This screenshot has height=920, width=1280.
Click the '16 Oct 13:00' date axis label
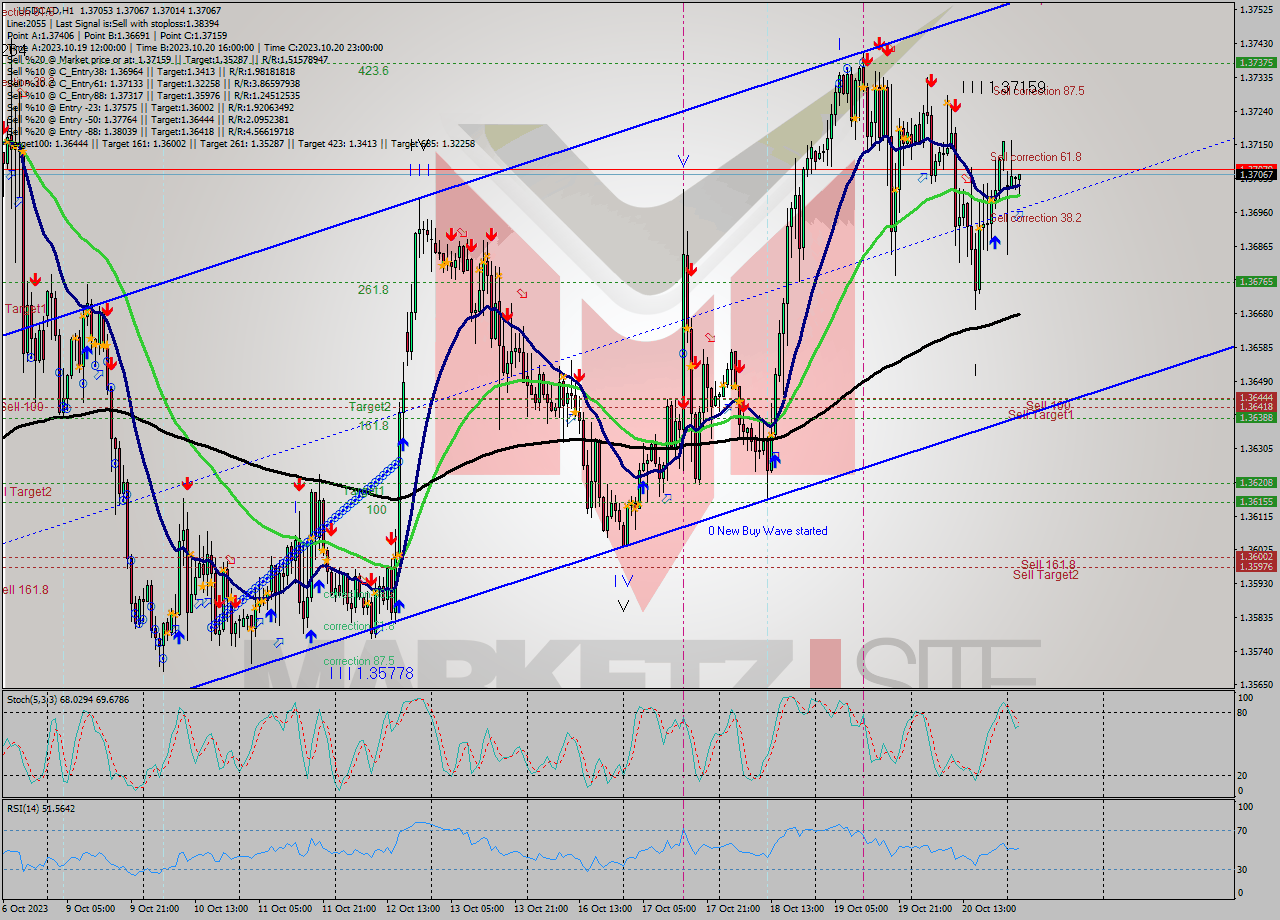click(604, 911)
